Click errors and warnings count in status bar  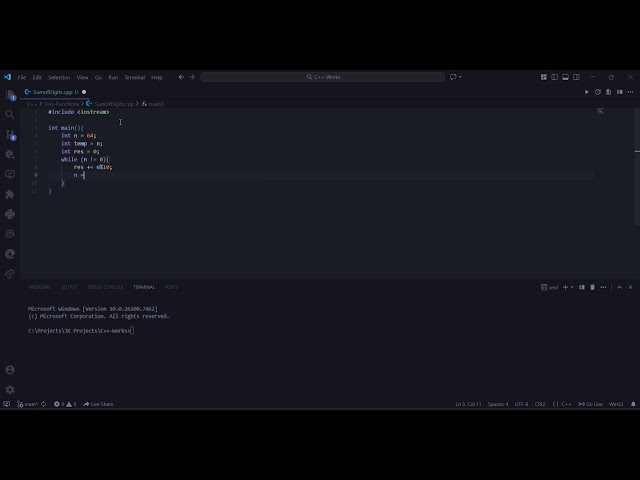click(65, 404)
